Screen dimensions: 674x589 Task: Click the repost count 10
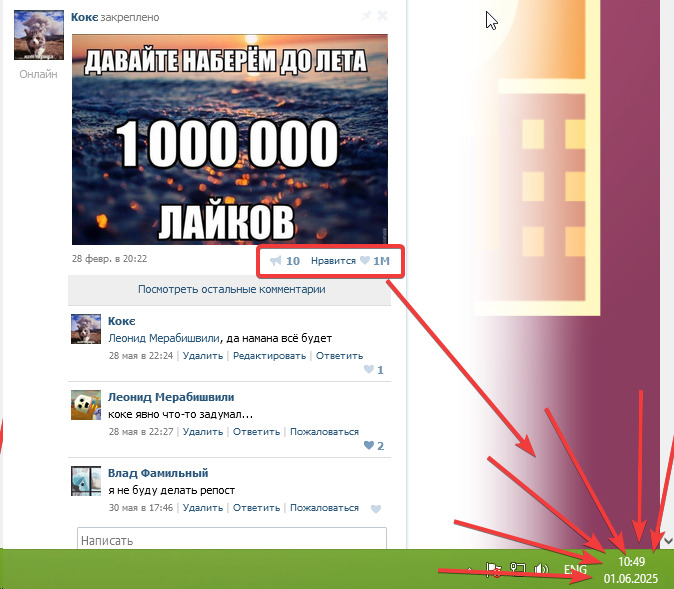(293, 261)
